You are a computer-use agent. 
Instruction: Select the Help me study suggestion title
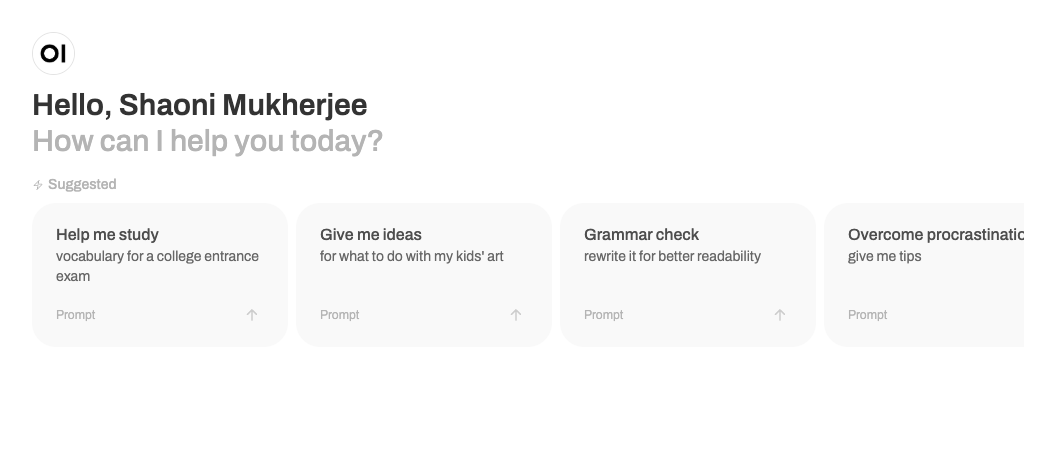pyautogui.click(x=107, y=235)
